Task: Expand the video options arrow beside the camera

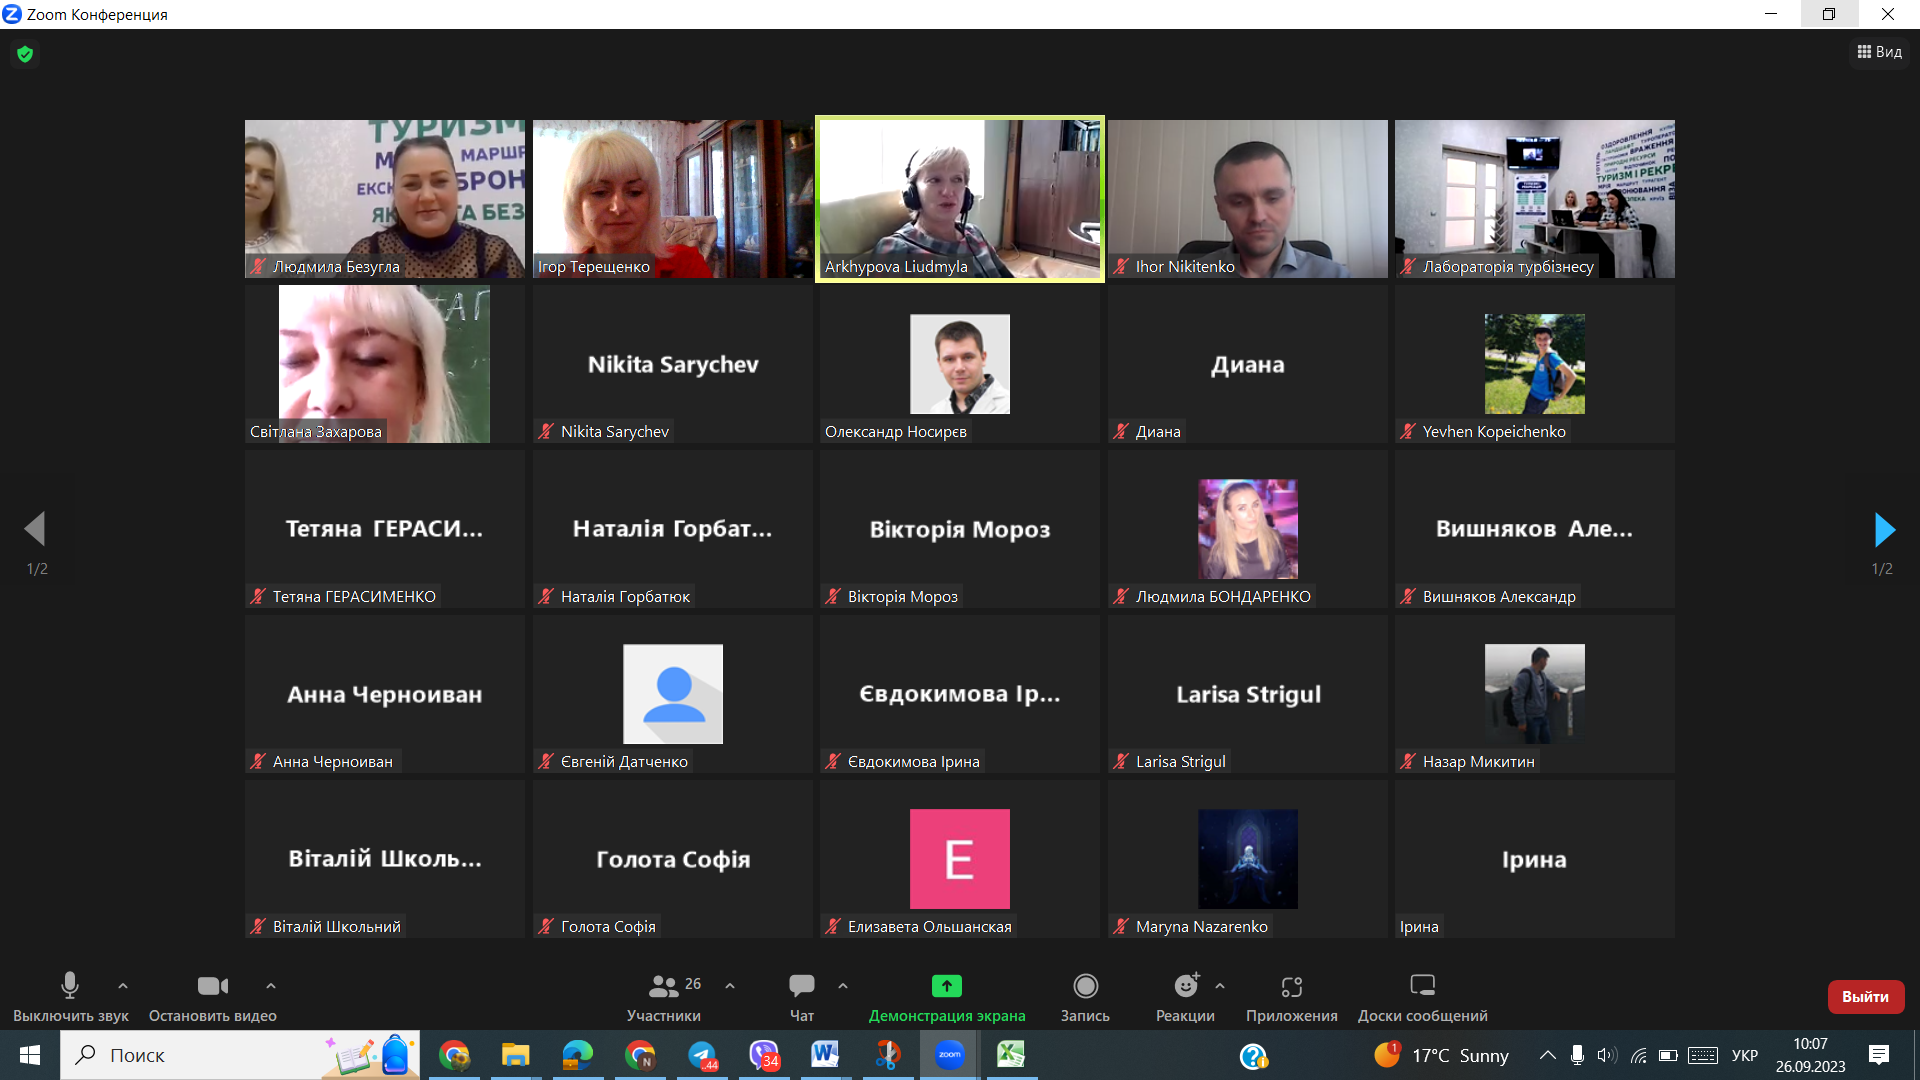Action: [x=271, y=986]
